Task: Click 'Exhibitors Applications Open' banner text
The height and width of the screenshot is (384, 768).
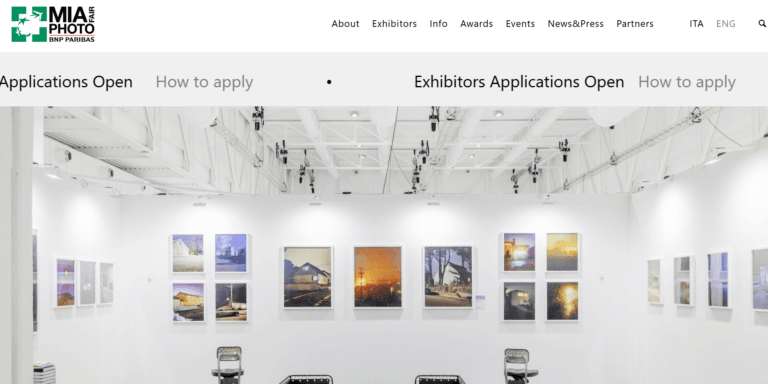Action: tap(519, 82)
